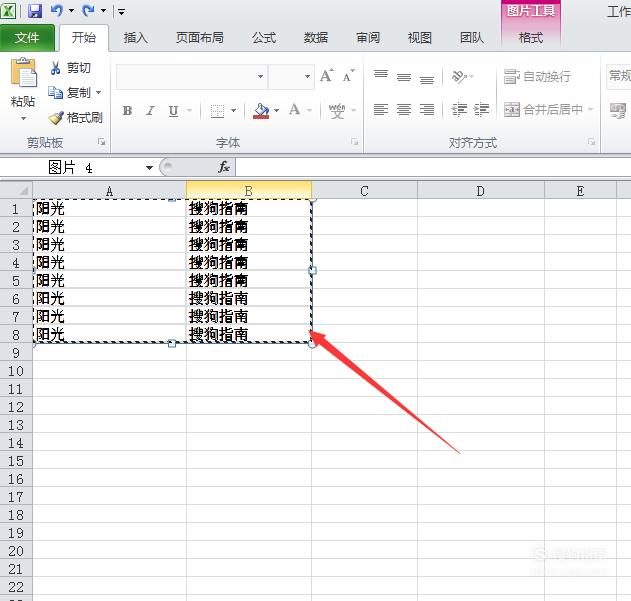Image resolution: width=631 pixels, height=601 pixels.
Task: Click the 剪切 button
Action: pyautogui.click(x=70, y=68)
